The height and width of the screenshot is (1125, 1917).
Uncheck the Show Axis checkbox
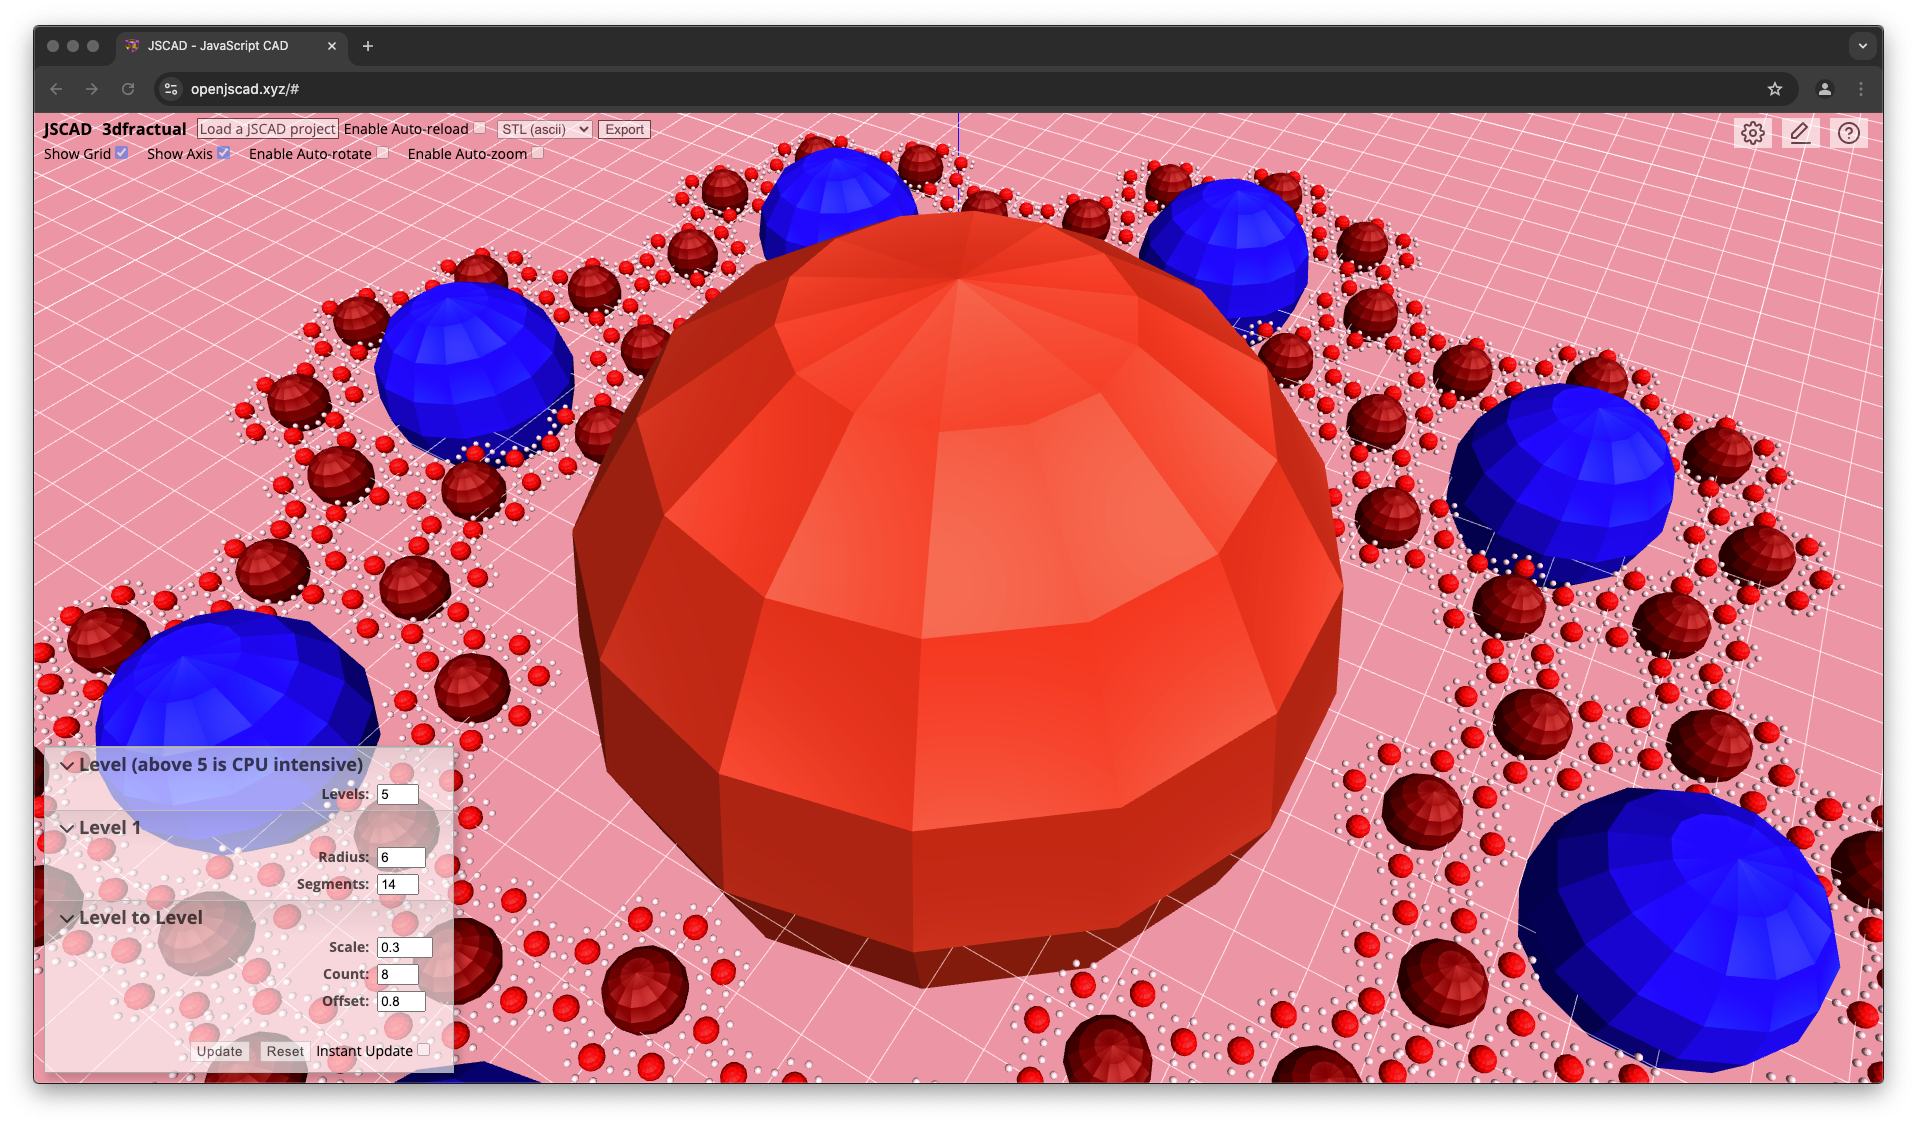click(224, 153)
